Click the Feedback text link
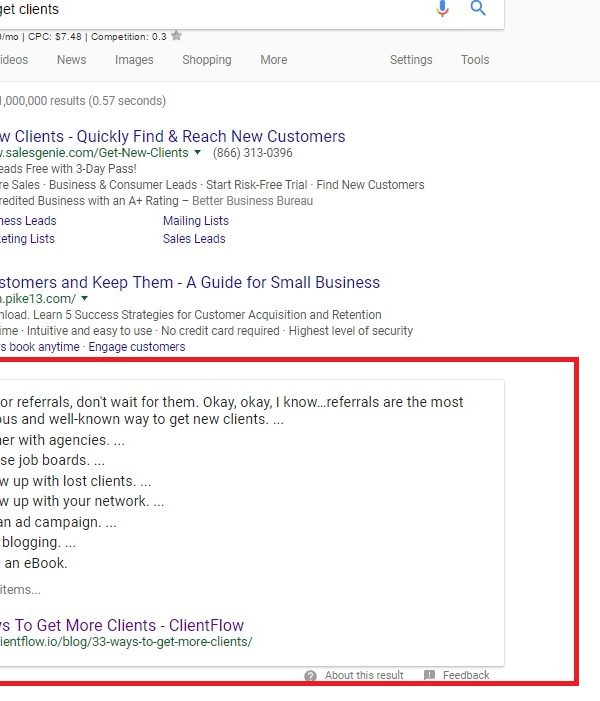Image resolution: width=600 pixels, height=701 pixels. click(x=466, y=675)
